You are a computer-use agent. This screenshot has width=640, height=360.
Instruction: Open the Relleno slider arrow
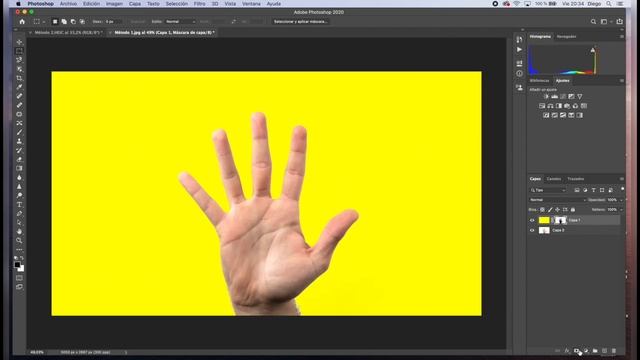click(x=622, y=210)
